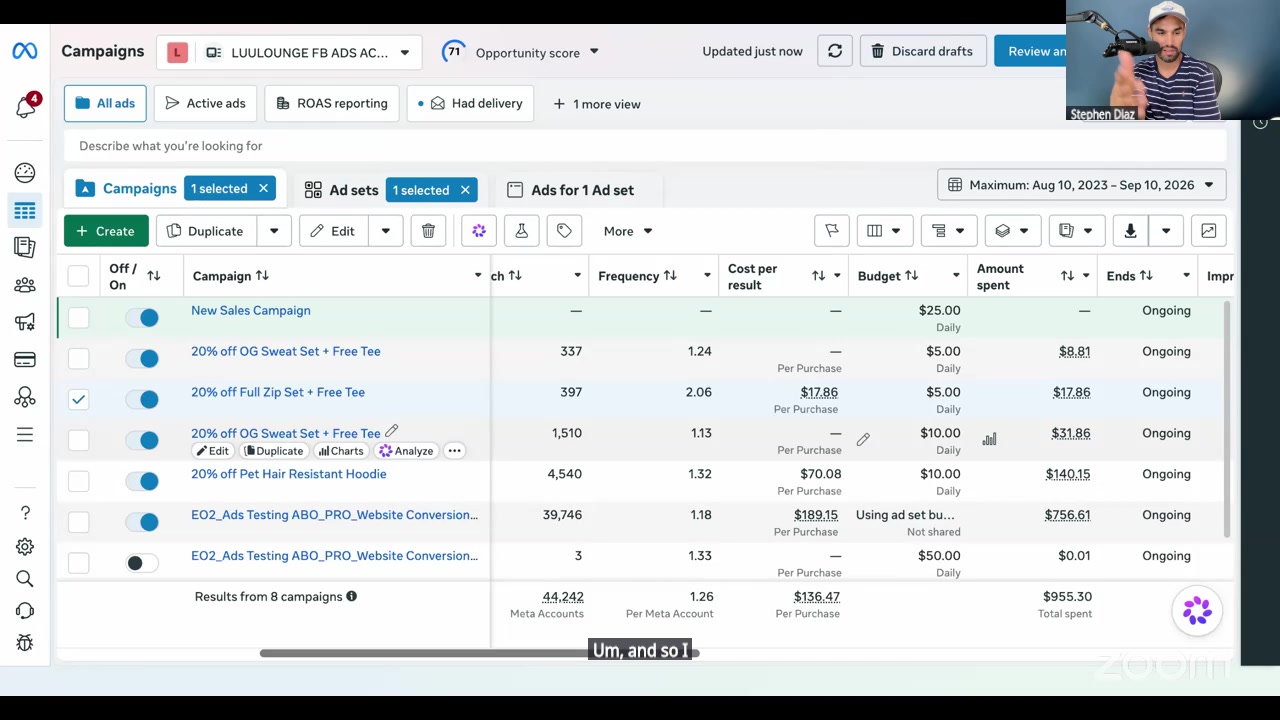
Task: Expand the date range Maximum dropdown
Action: [1081, 185]
